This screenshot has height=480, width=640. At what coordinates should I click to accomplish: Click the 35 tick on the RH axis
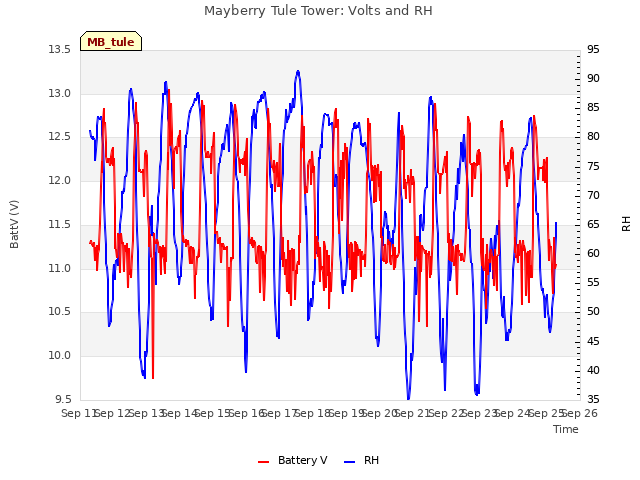pos(593,399)
